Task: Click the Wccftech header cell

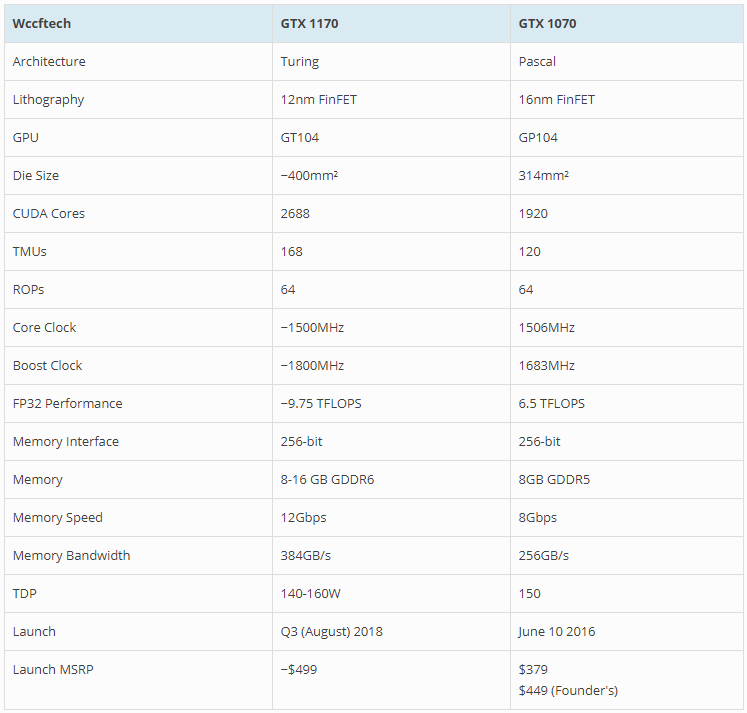Action: 42,23
